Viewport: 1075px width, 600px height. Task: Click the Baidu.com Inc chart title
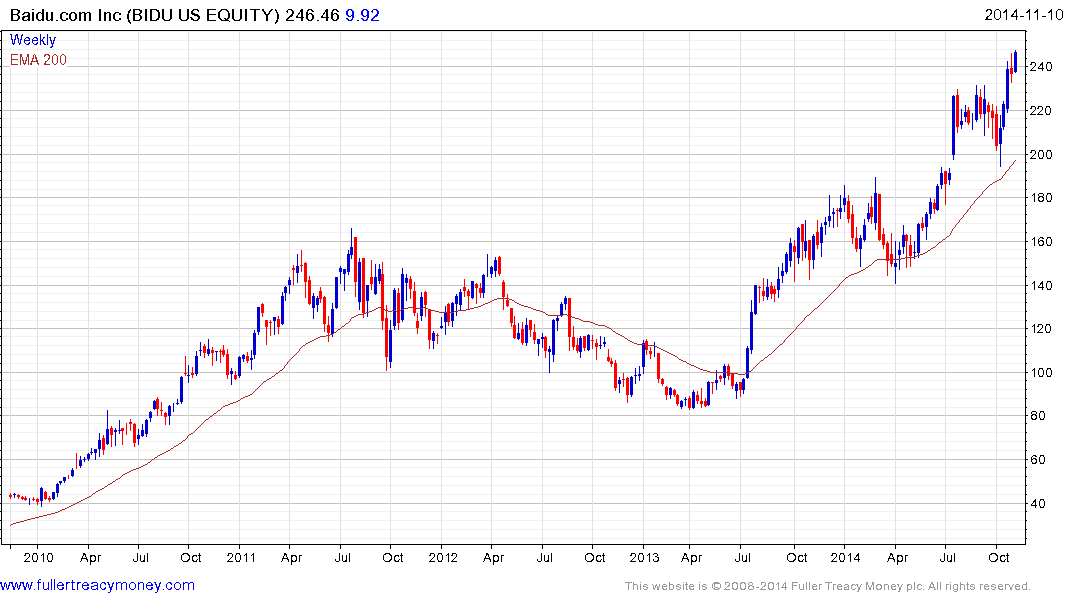click(x=145, y=15)
